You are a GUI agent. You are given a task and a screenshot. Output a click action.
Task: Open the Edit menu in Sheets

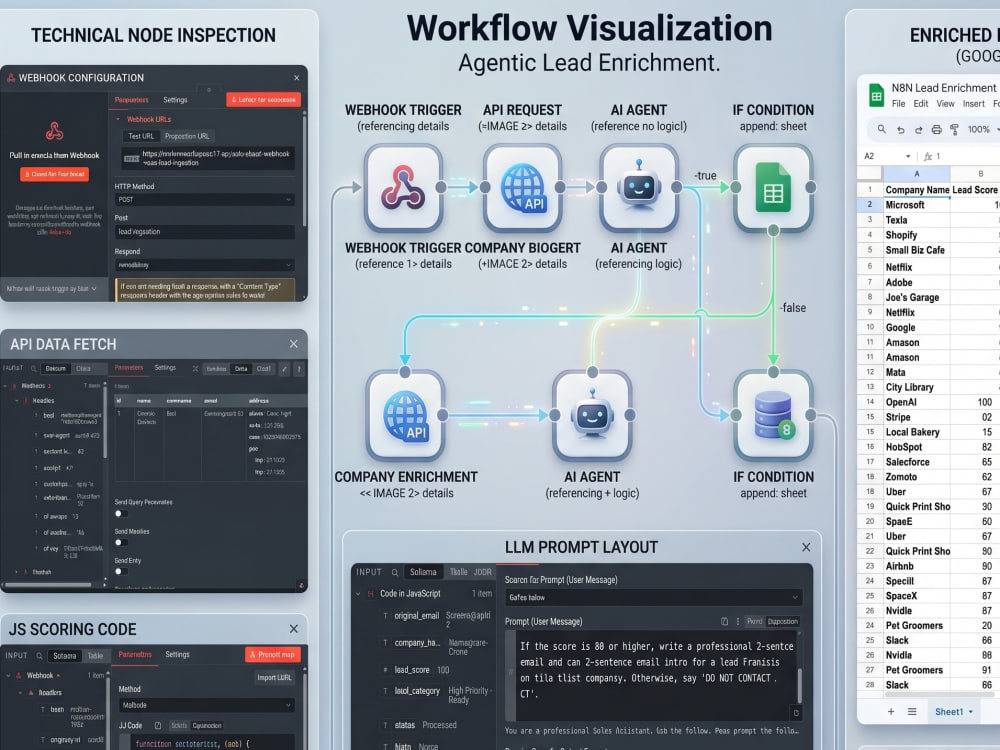point(921,103)
